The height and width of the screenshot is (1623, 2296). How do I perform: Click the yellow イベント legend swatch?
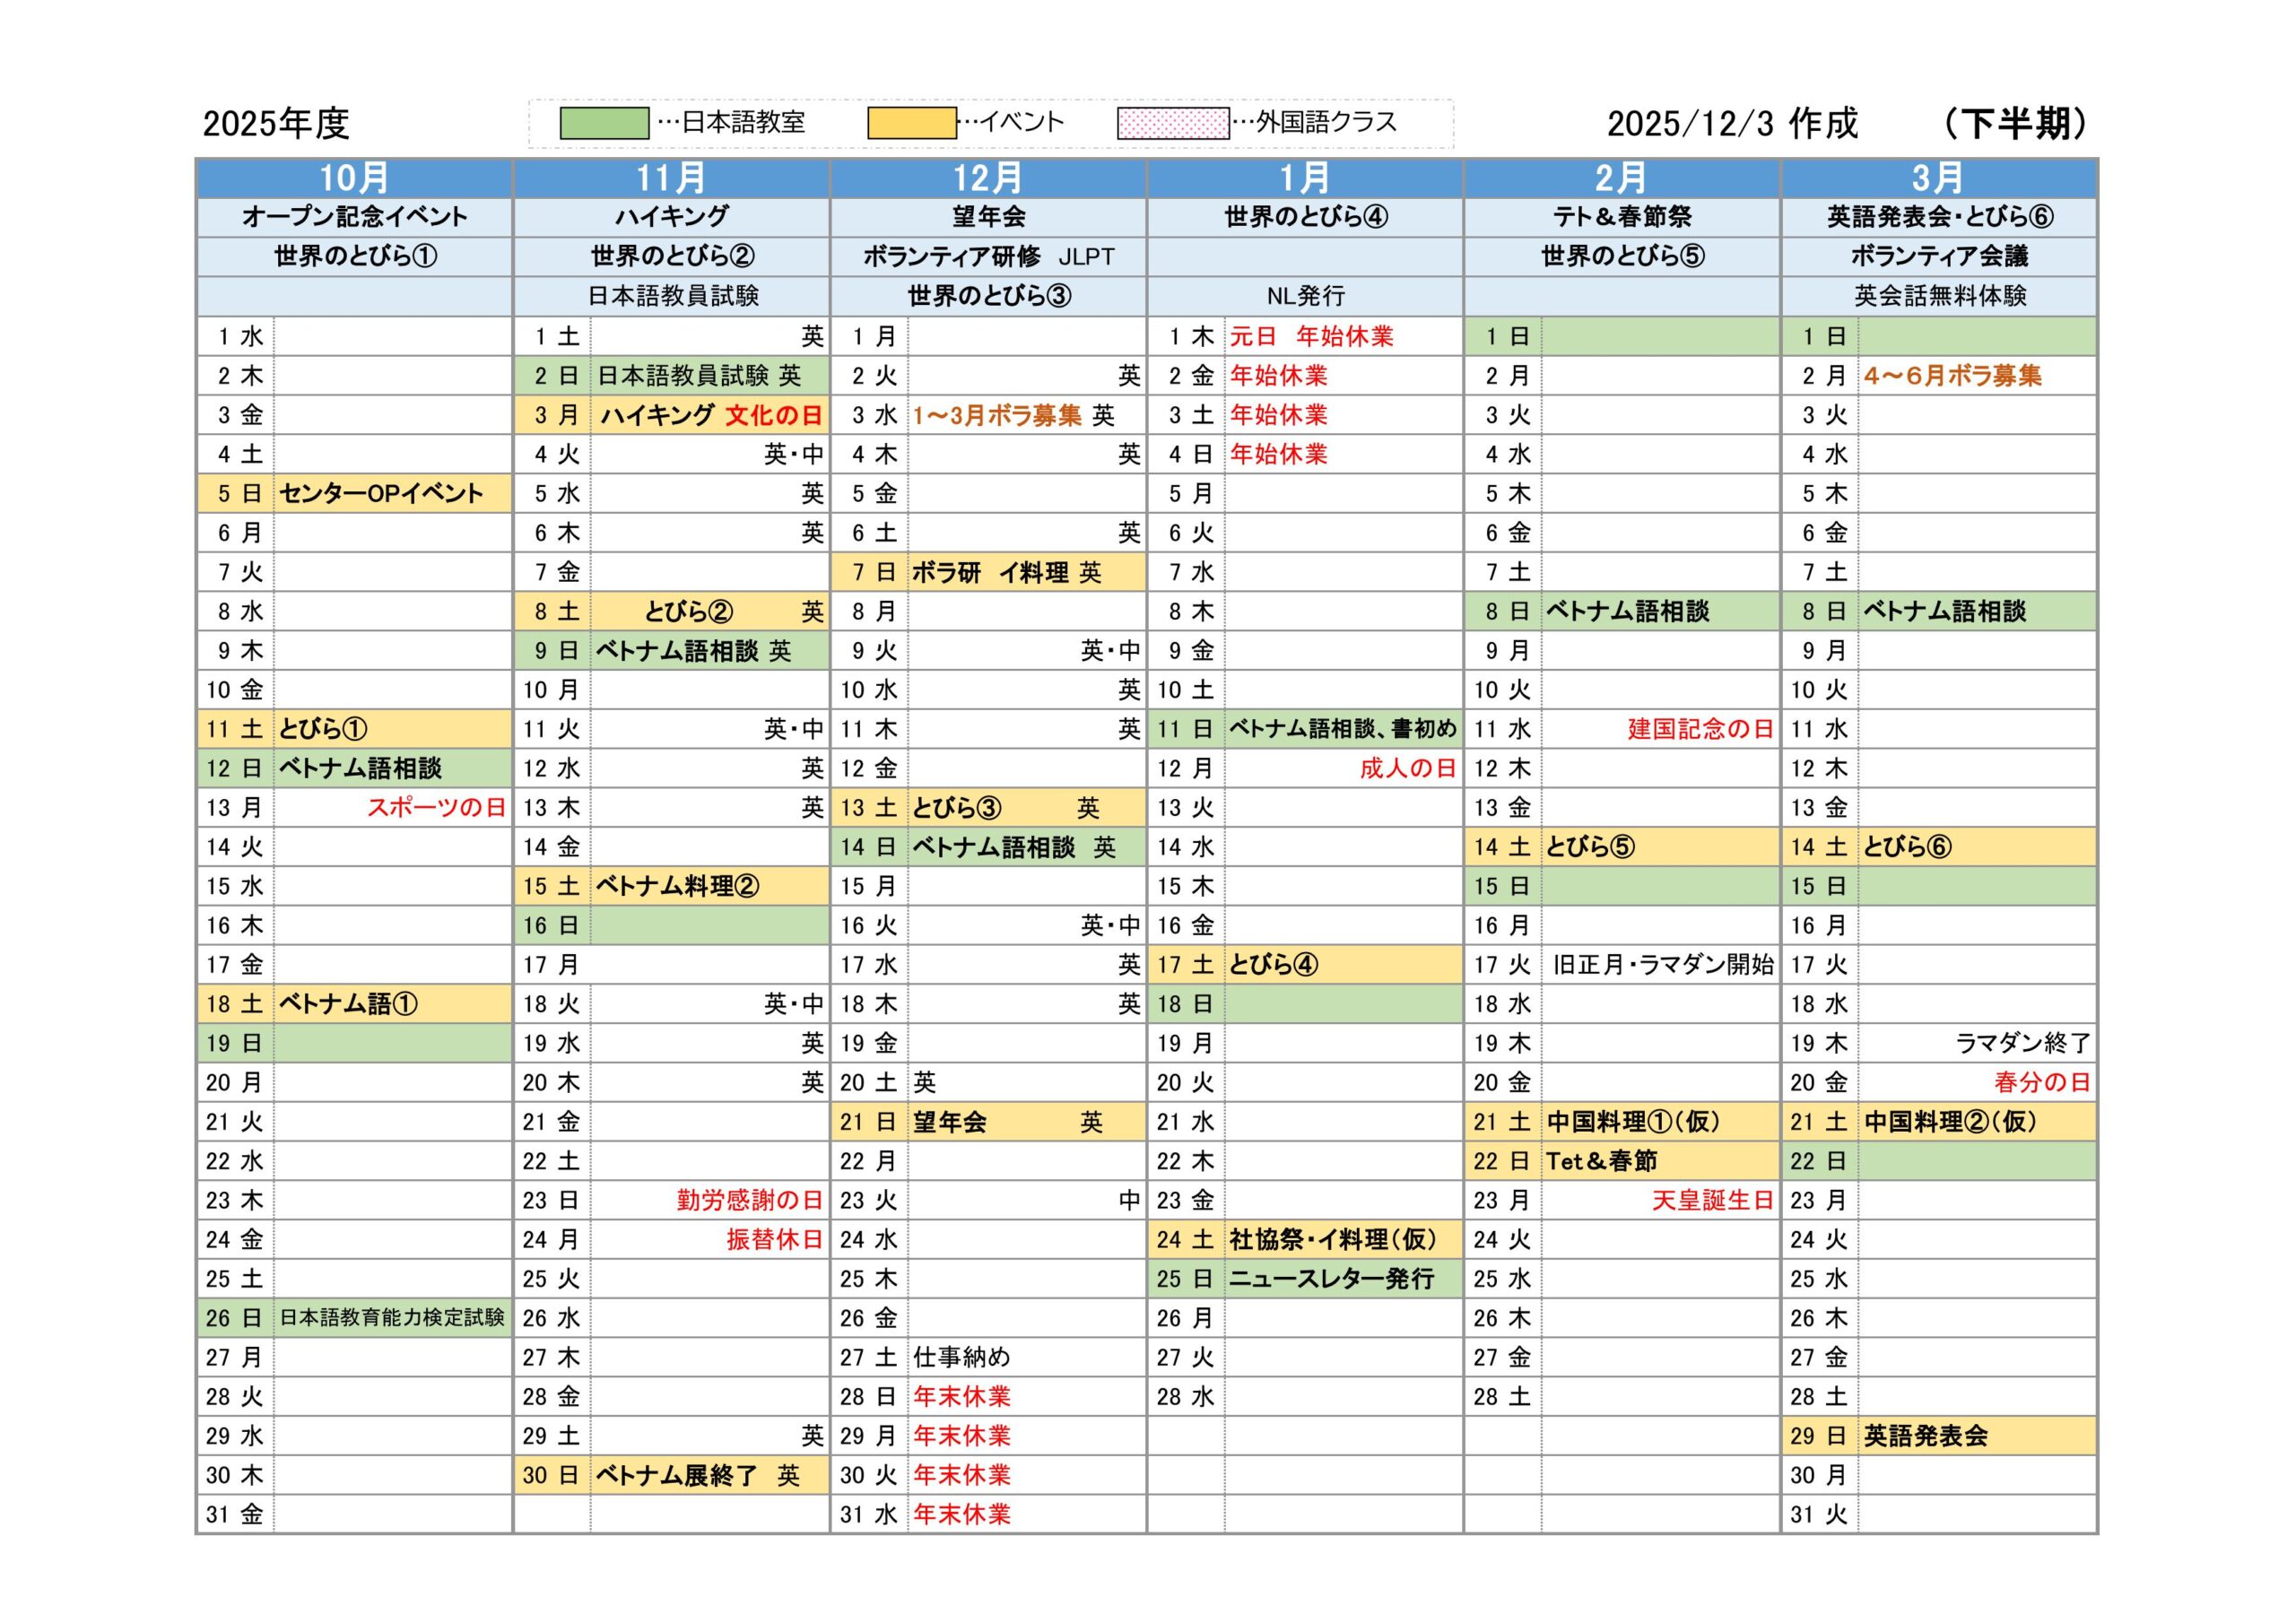(x=911, y=123)
